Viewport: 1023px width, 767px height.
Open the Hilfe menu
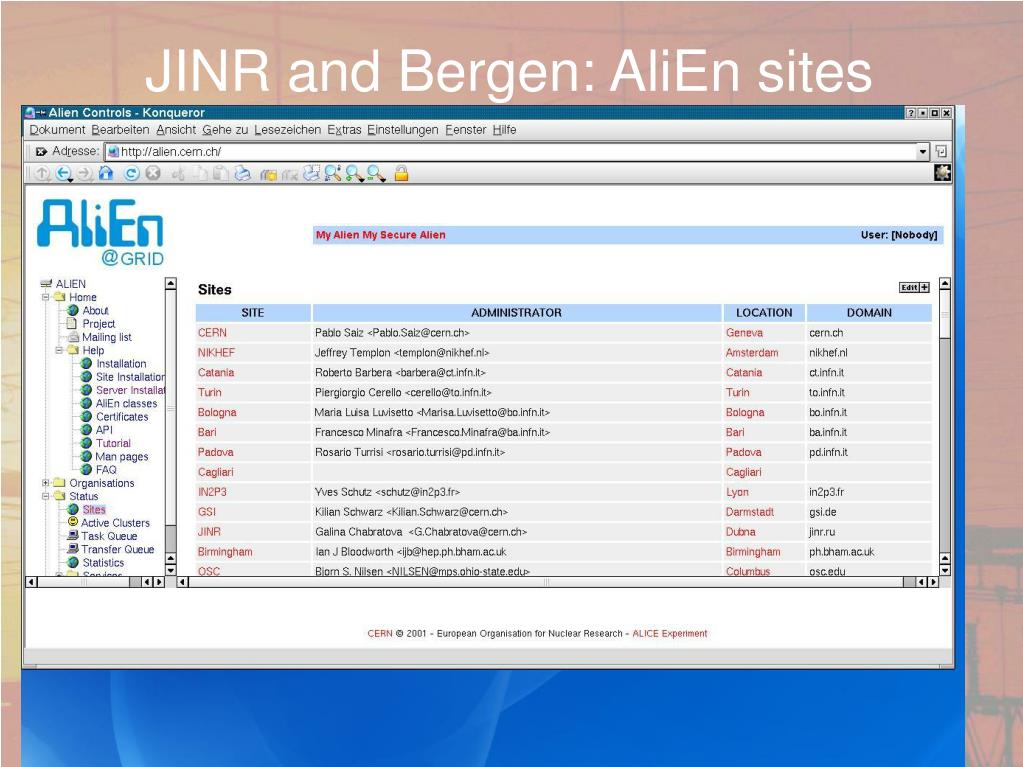[504, 130]
